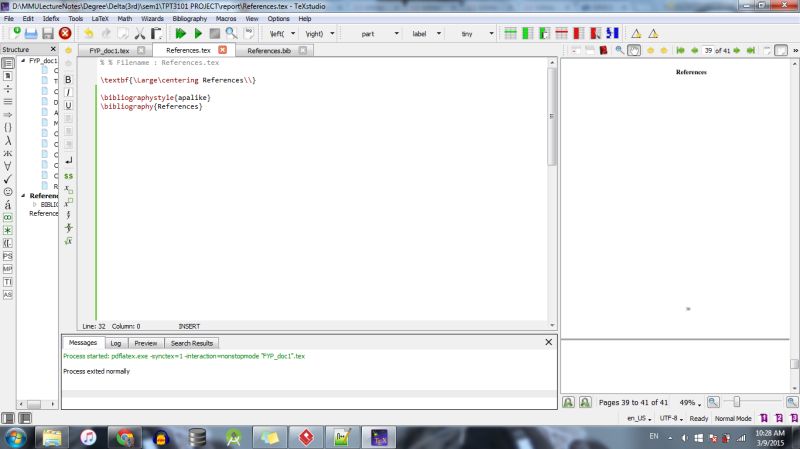800x449 pixels.
Task: Close the Structure panel
Action: (x=53, y=49)
